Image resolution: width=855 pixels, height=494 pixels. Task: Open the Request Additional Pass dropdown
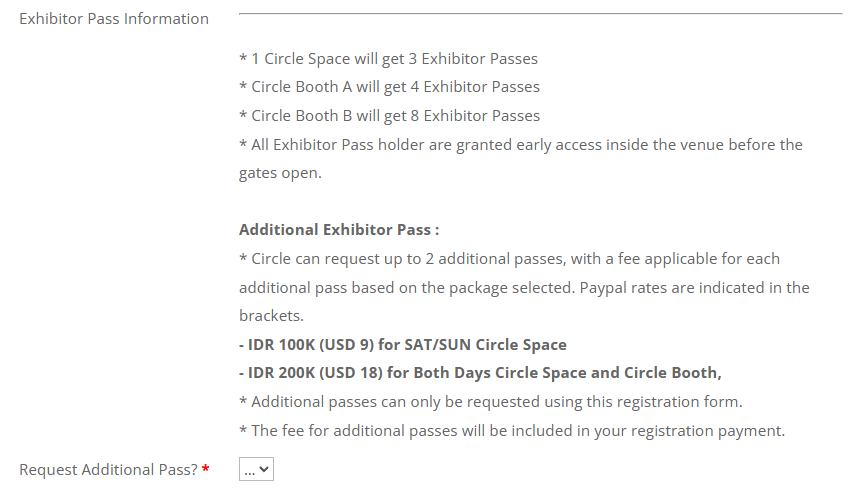(x=256, y=469)
